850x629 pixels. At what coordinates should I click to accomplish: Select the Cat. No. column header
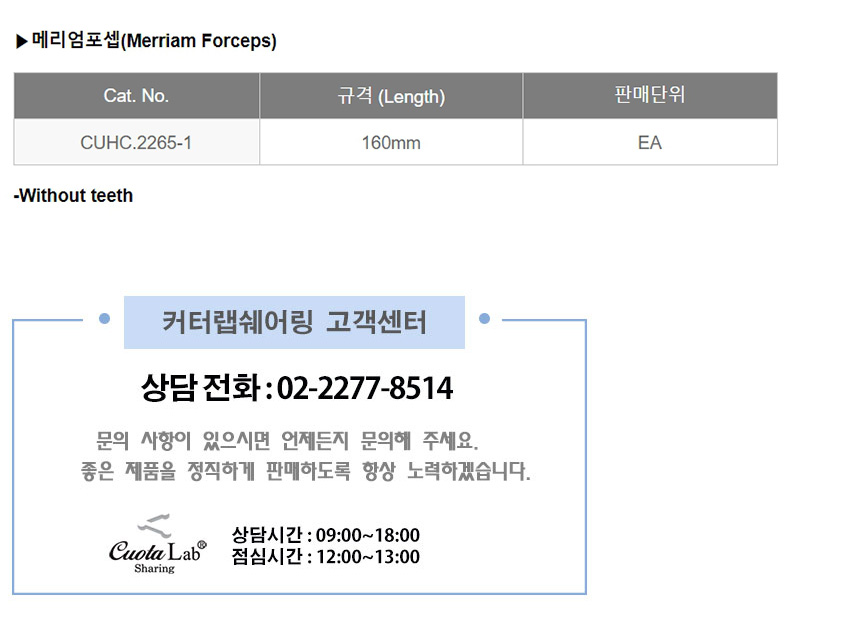pos(136,96)
